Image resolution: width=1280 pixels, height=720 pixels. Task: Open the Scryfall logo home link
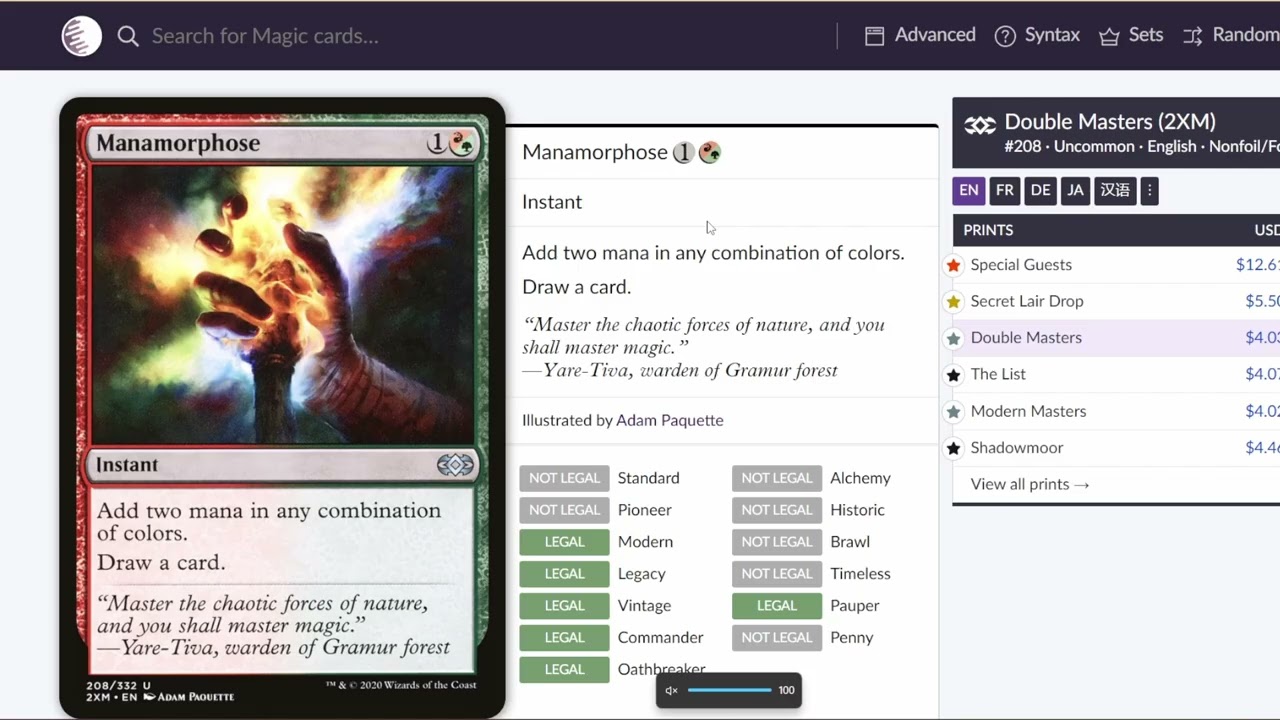coord(82,36)
